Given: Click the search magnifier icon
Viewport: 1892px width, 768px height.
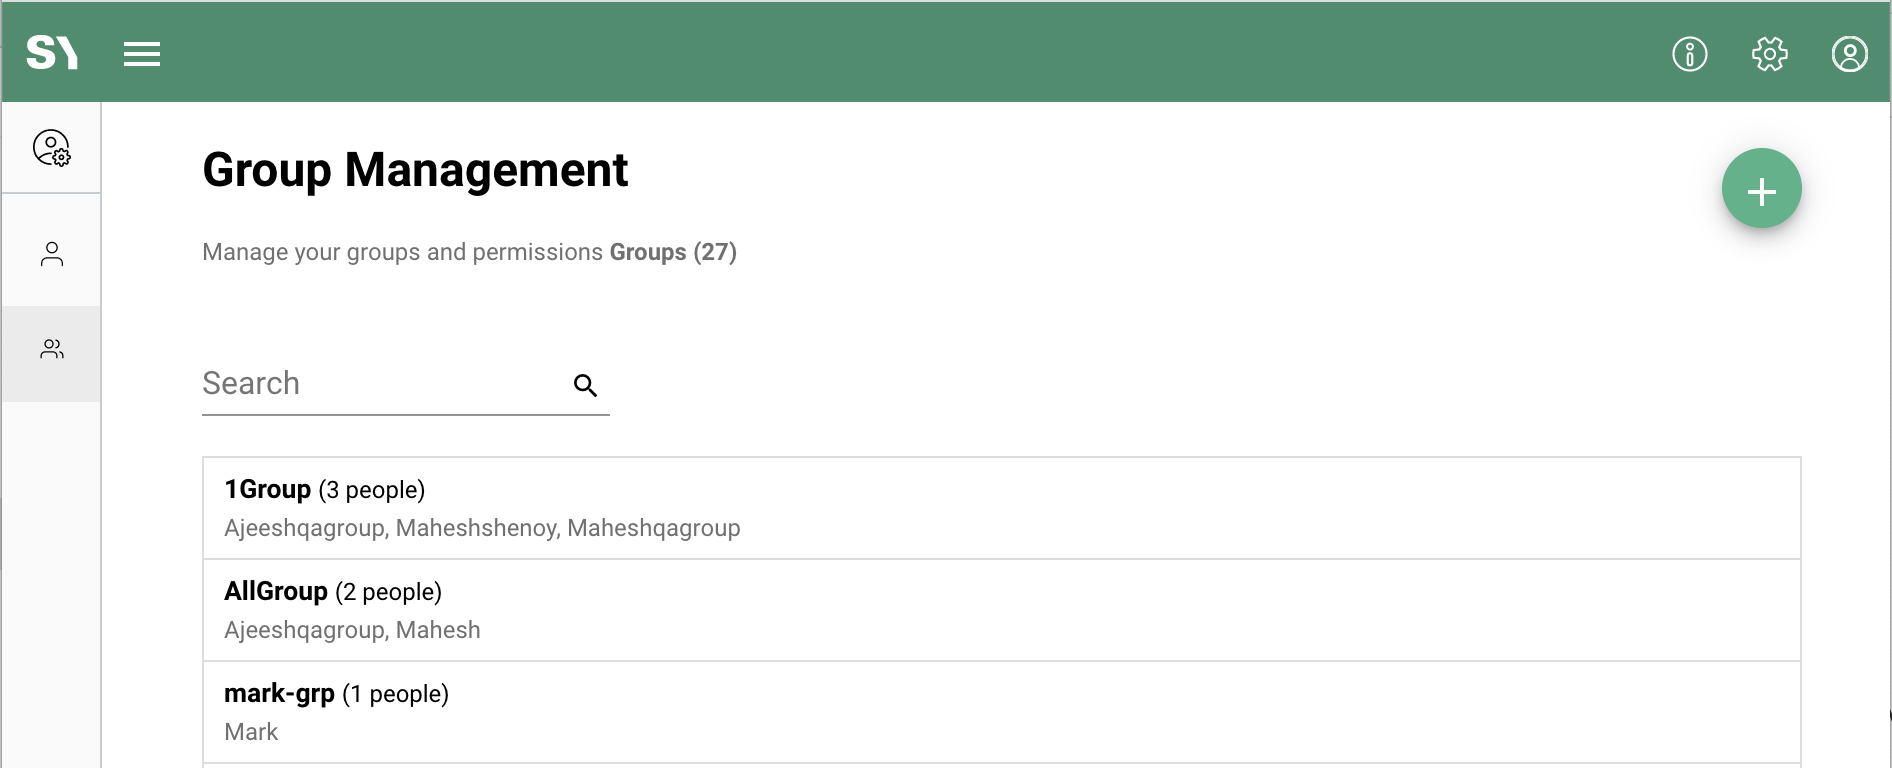Looking at the screenshot, I should point(585,385).
